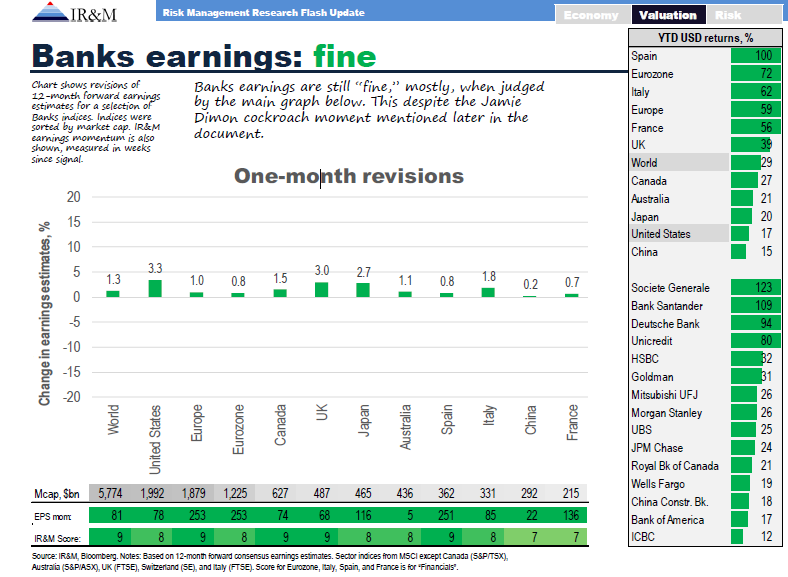Viewport: 788px width, 577px height.
Task: Click the Royal Bk of Canada row
Action: coord(705,465)
